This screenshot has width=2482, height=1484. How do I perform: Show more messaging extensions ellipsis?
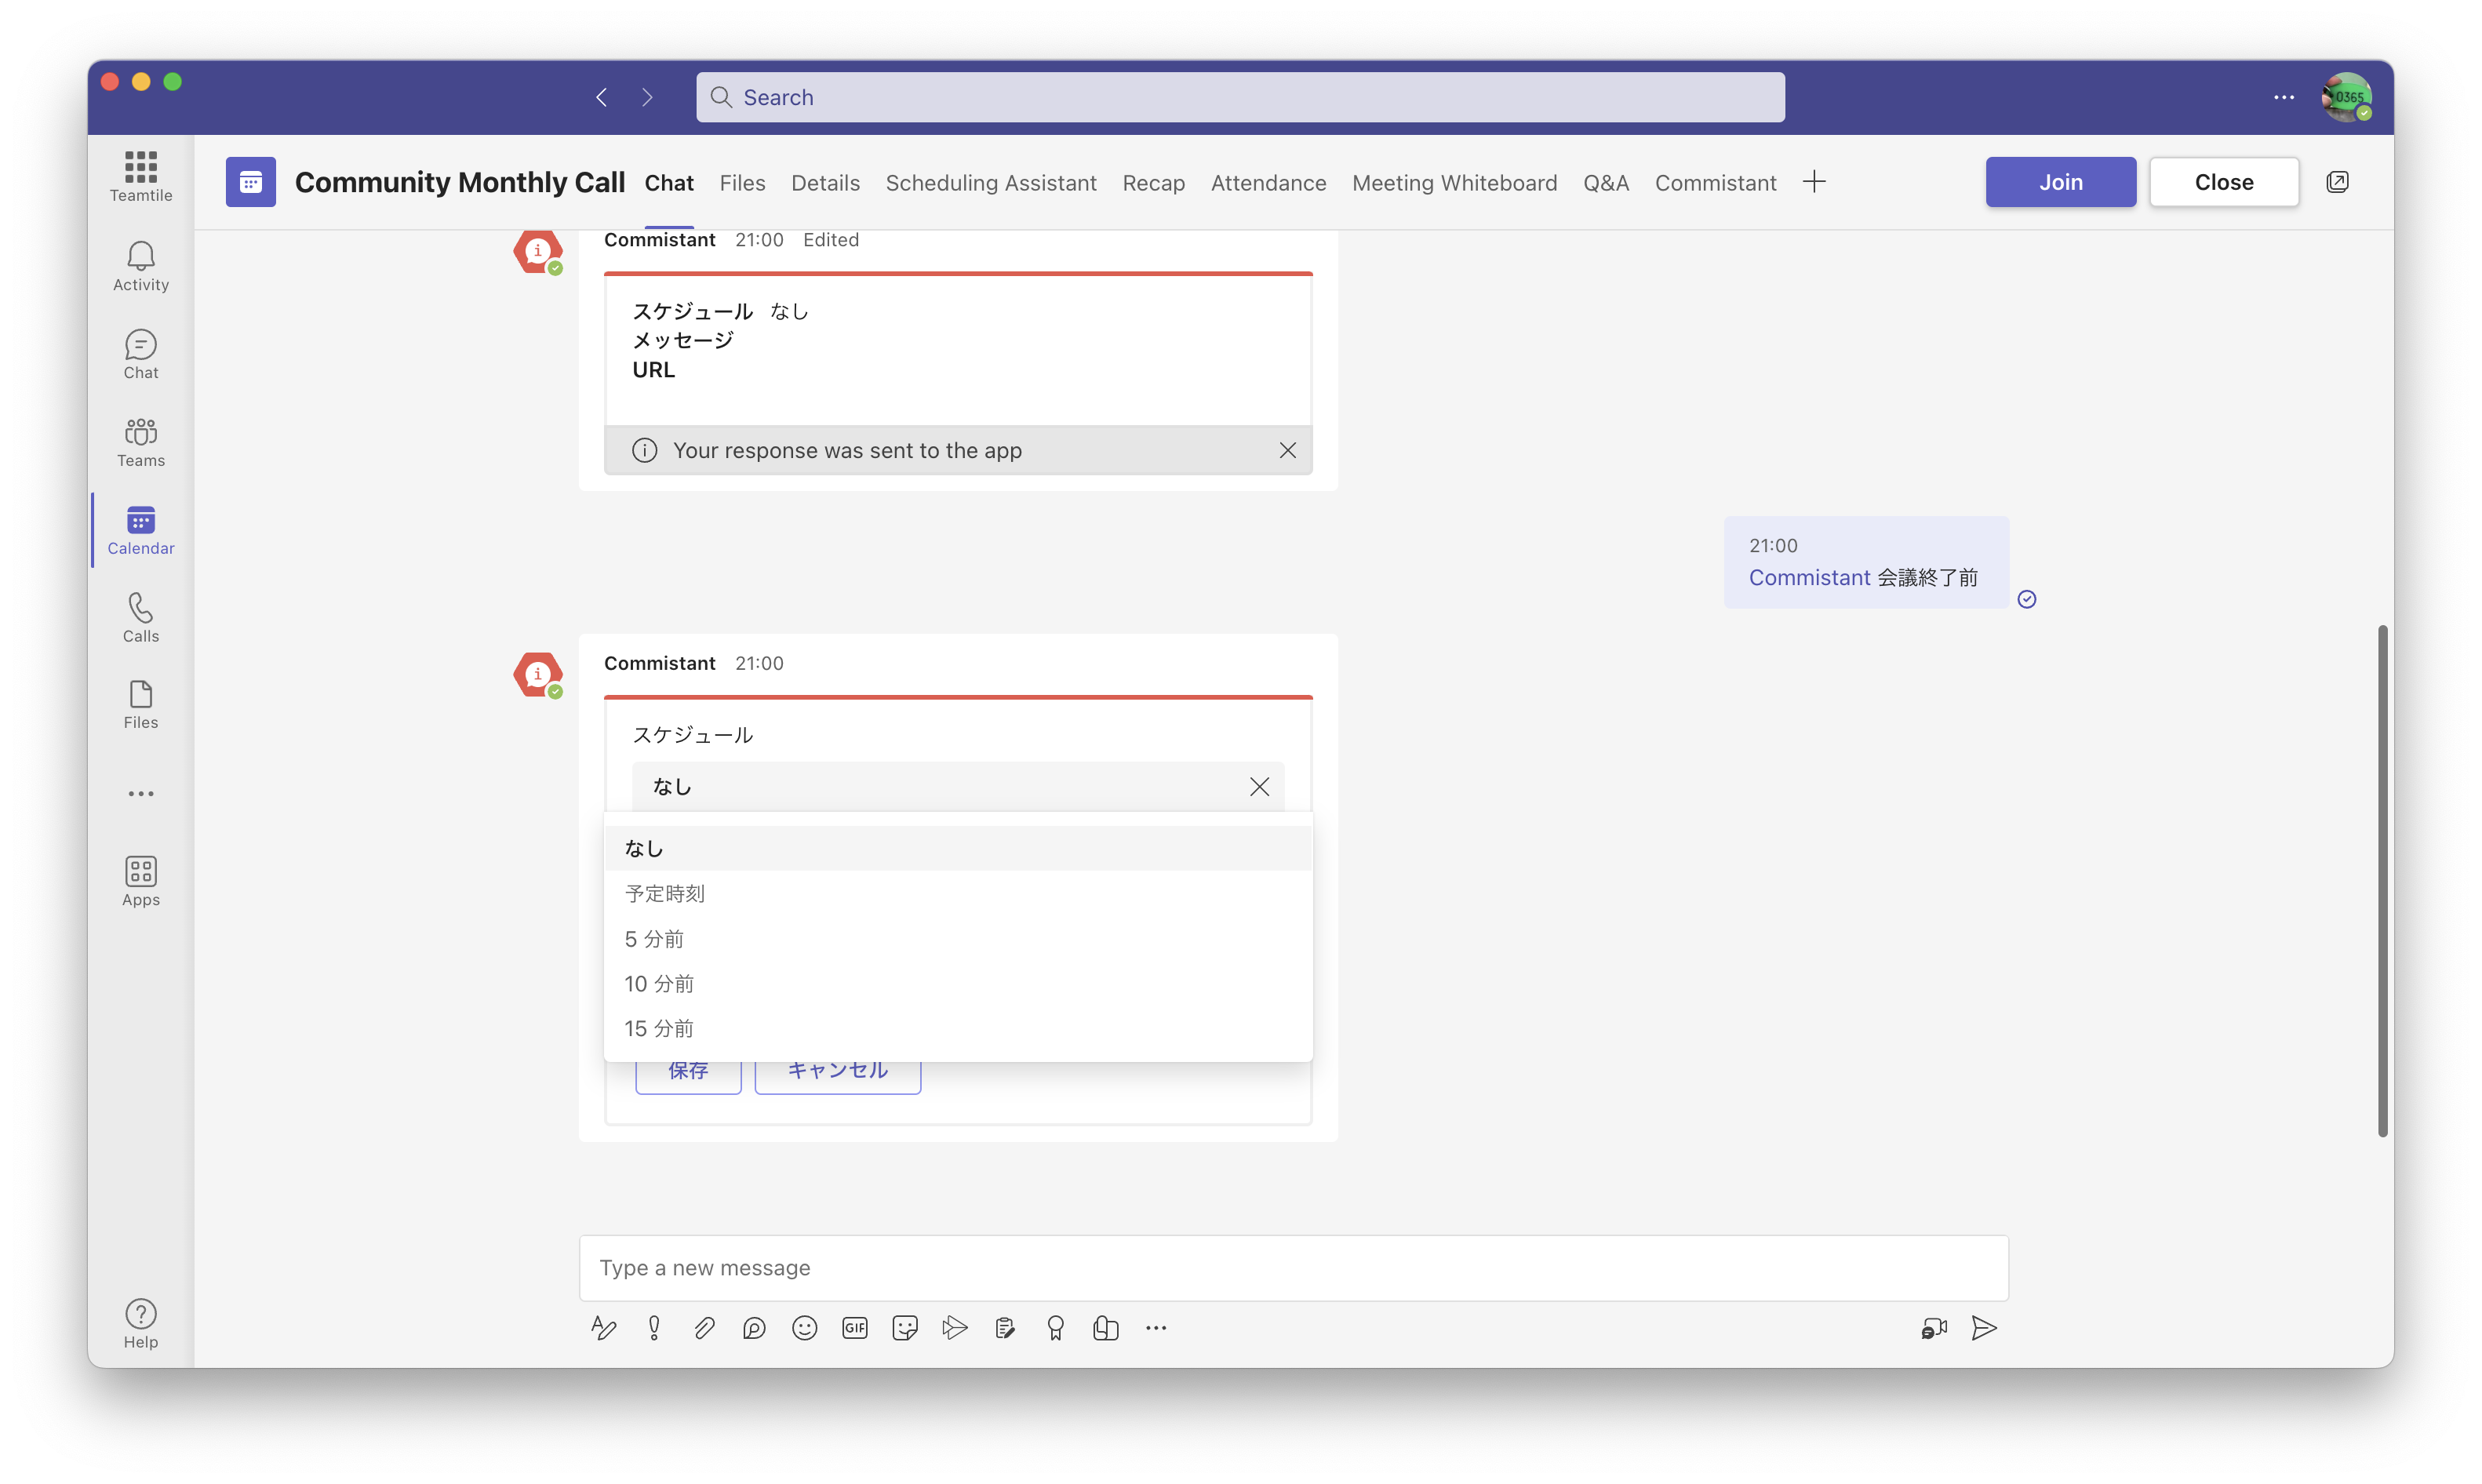click(1156, 1328)
